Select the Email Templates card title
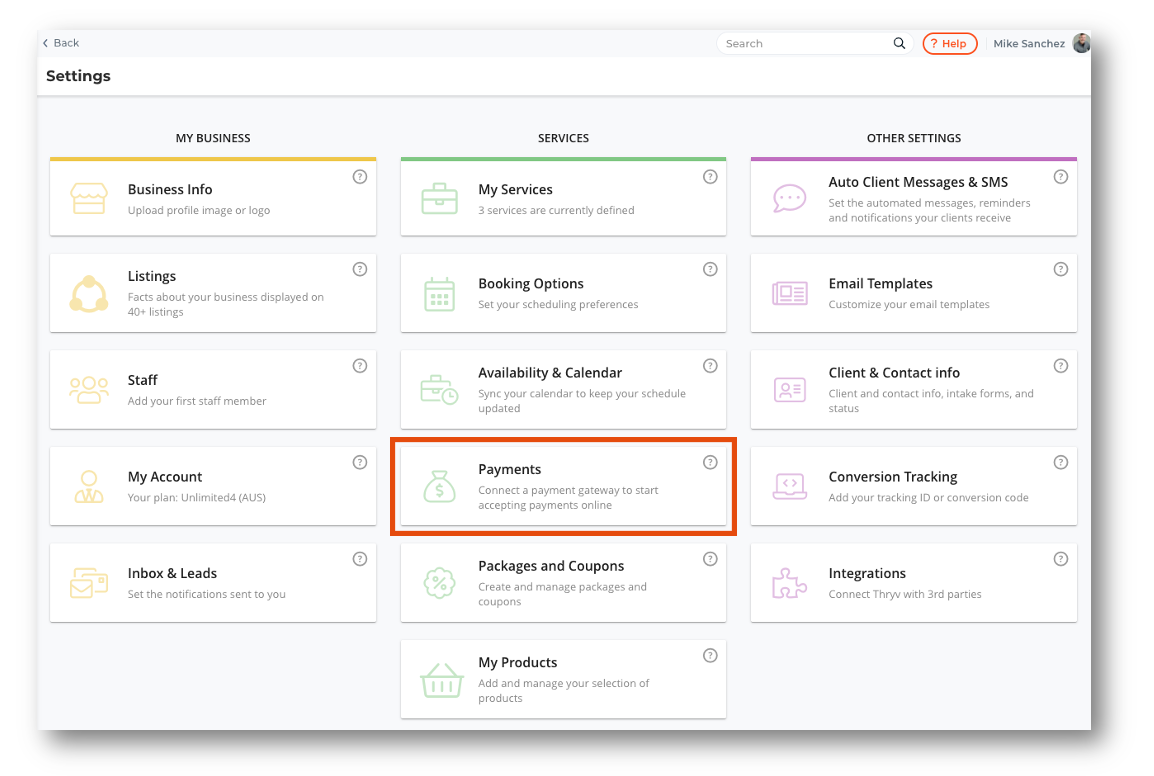This screenshot has height=776, width=1154. click(x=880, y=284)
